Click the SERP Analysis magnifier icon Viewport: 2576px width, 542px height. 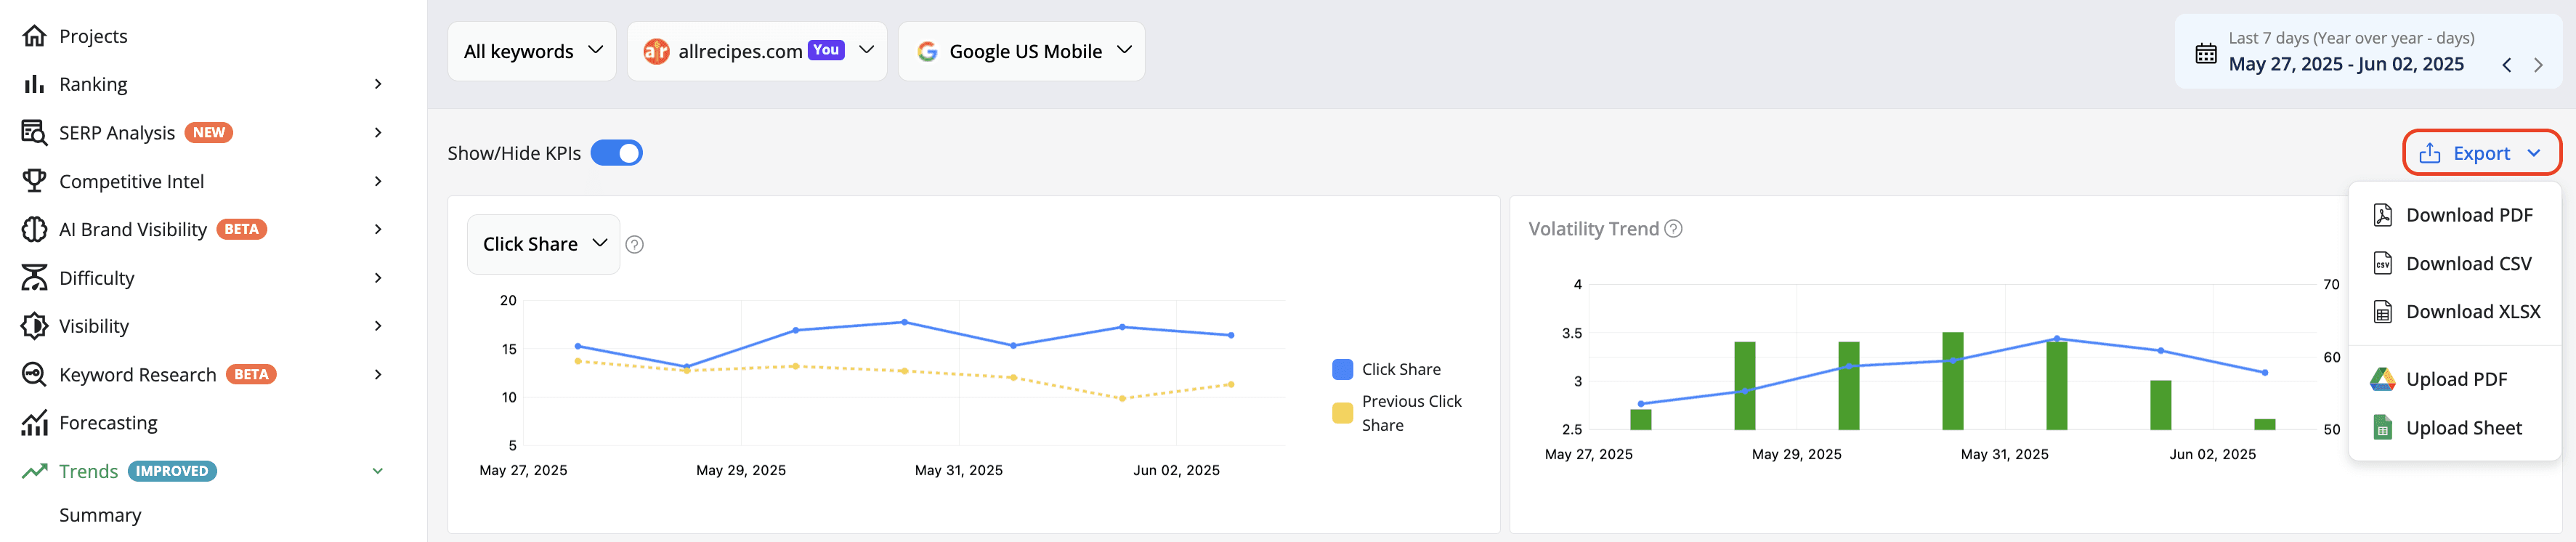[x=34, y=132]
